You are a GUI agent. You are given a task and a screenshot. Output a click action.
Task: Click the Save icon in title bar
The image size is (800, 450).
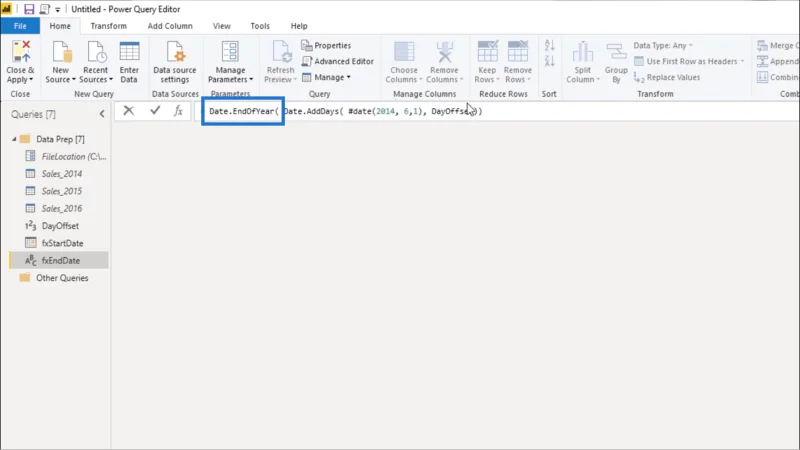coord(29,9)
